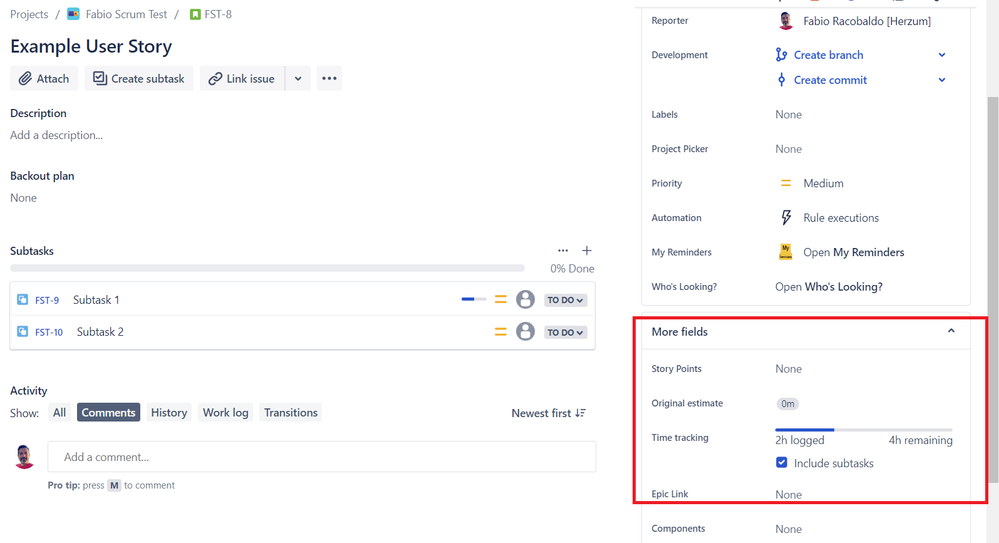This screenshot has height=543, width=999.
Task: Open the TO DO status dropdown for Subtask 1
Action: 565,300
